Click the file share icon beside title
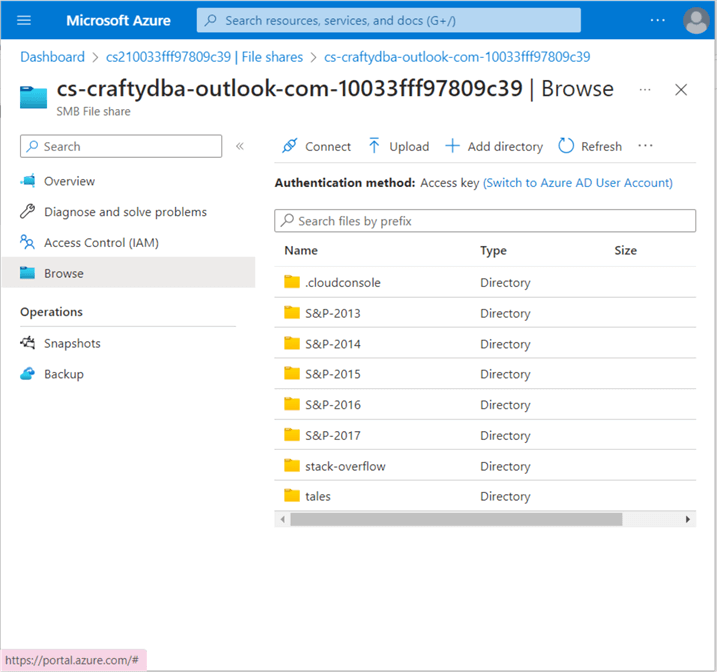Screen dimensions: 717x672 coord(33,97)
